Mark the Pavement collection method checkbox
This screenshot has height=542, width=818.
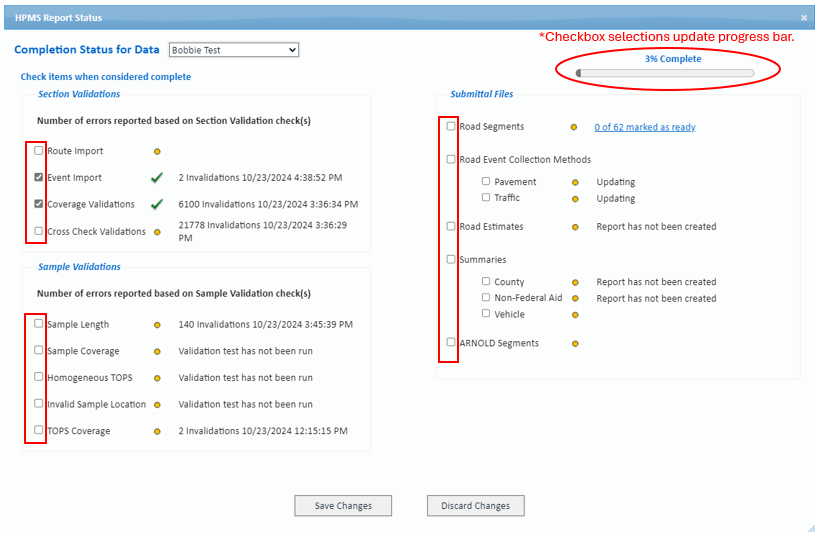point(486,181)
